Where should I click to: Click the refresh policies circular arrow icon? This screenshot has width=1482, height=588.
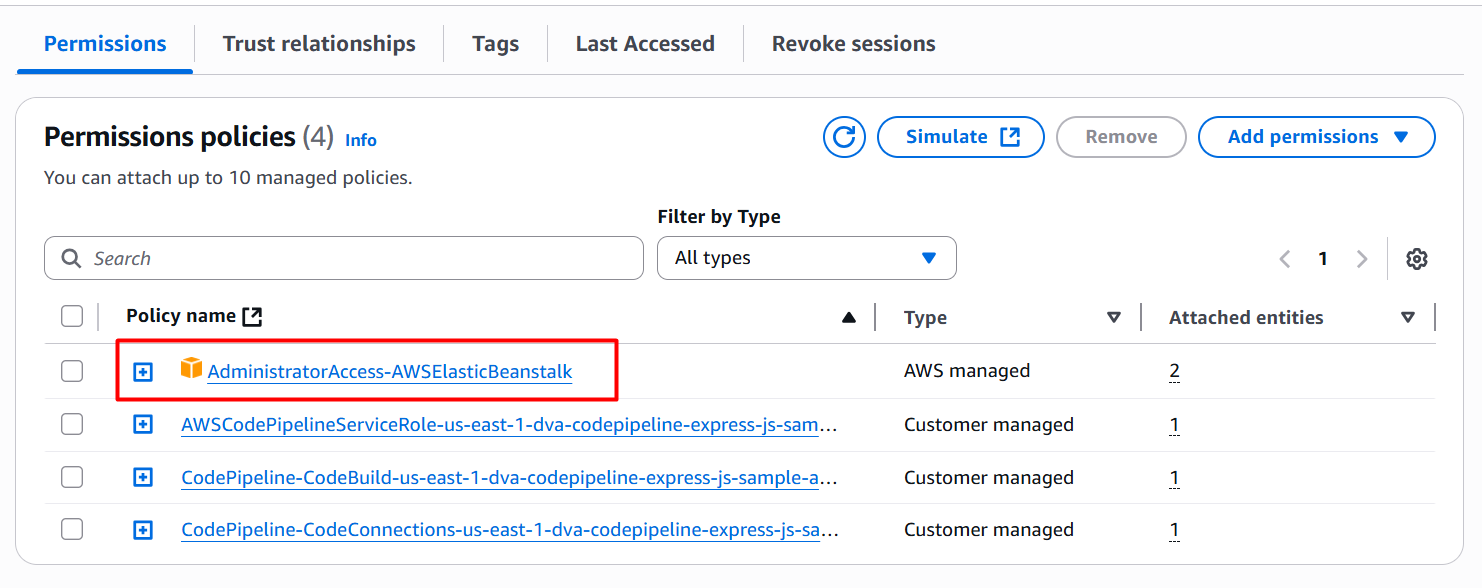click(x=844, y=137)
